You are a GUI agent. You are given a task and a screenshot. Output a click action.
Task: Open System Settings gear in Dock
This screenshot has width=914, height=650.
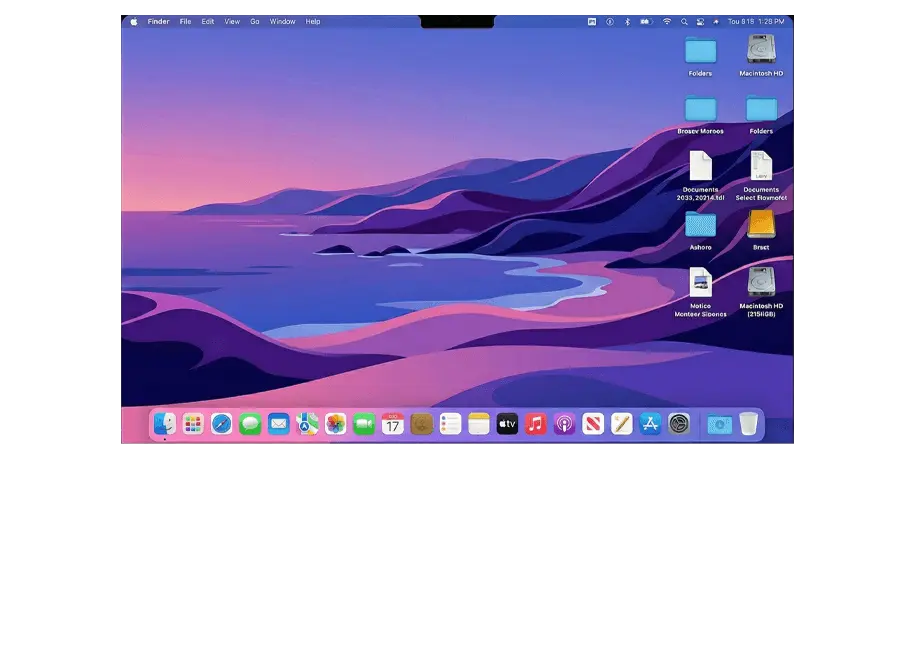click(680, 424)
